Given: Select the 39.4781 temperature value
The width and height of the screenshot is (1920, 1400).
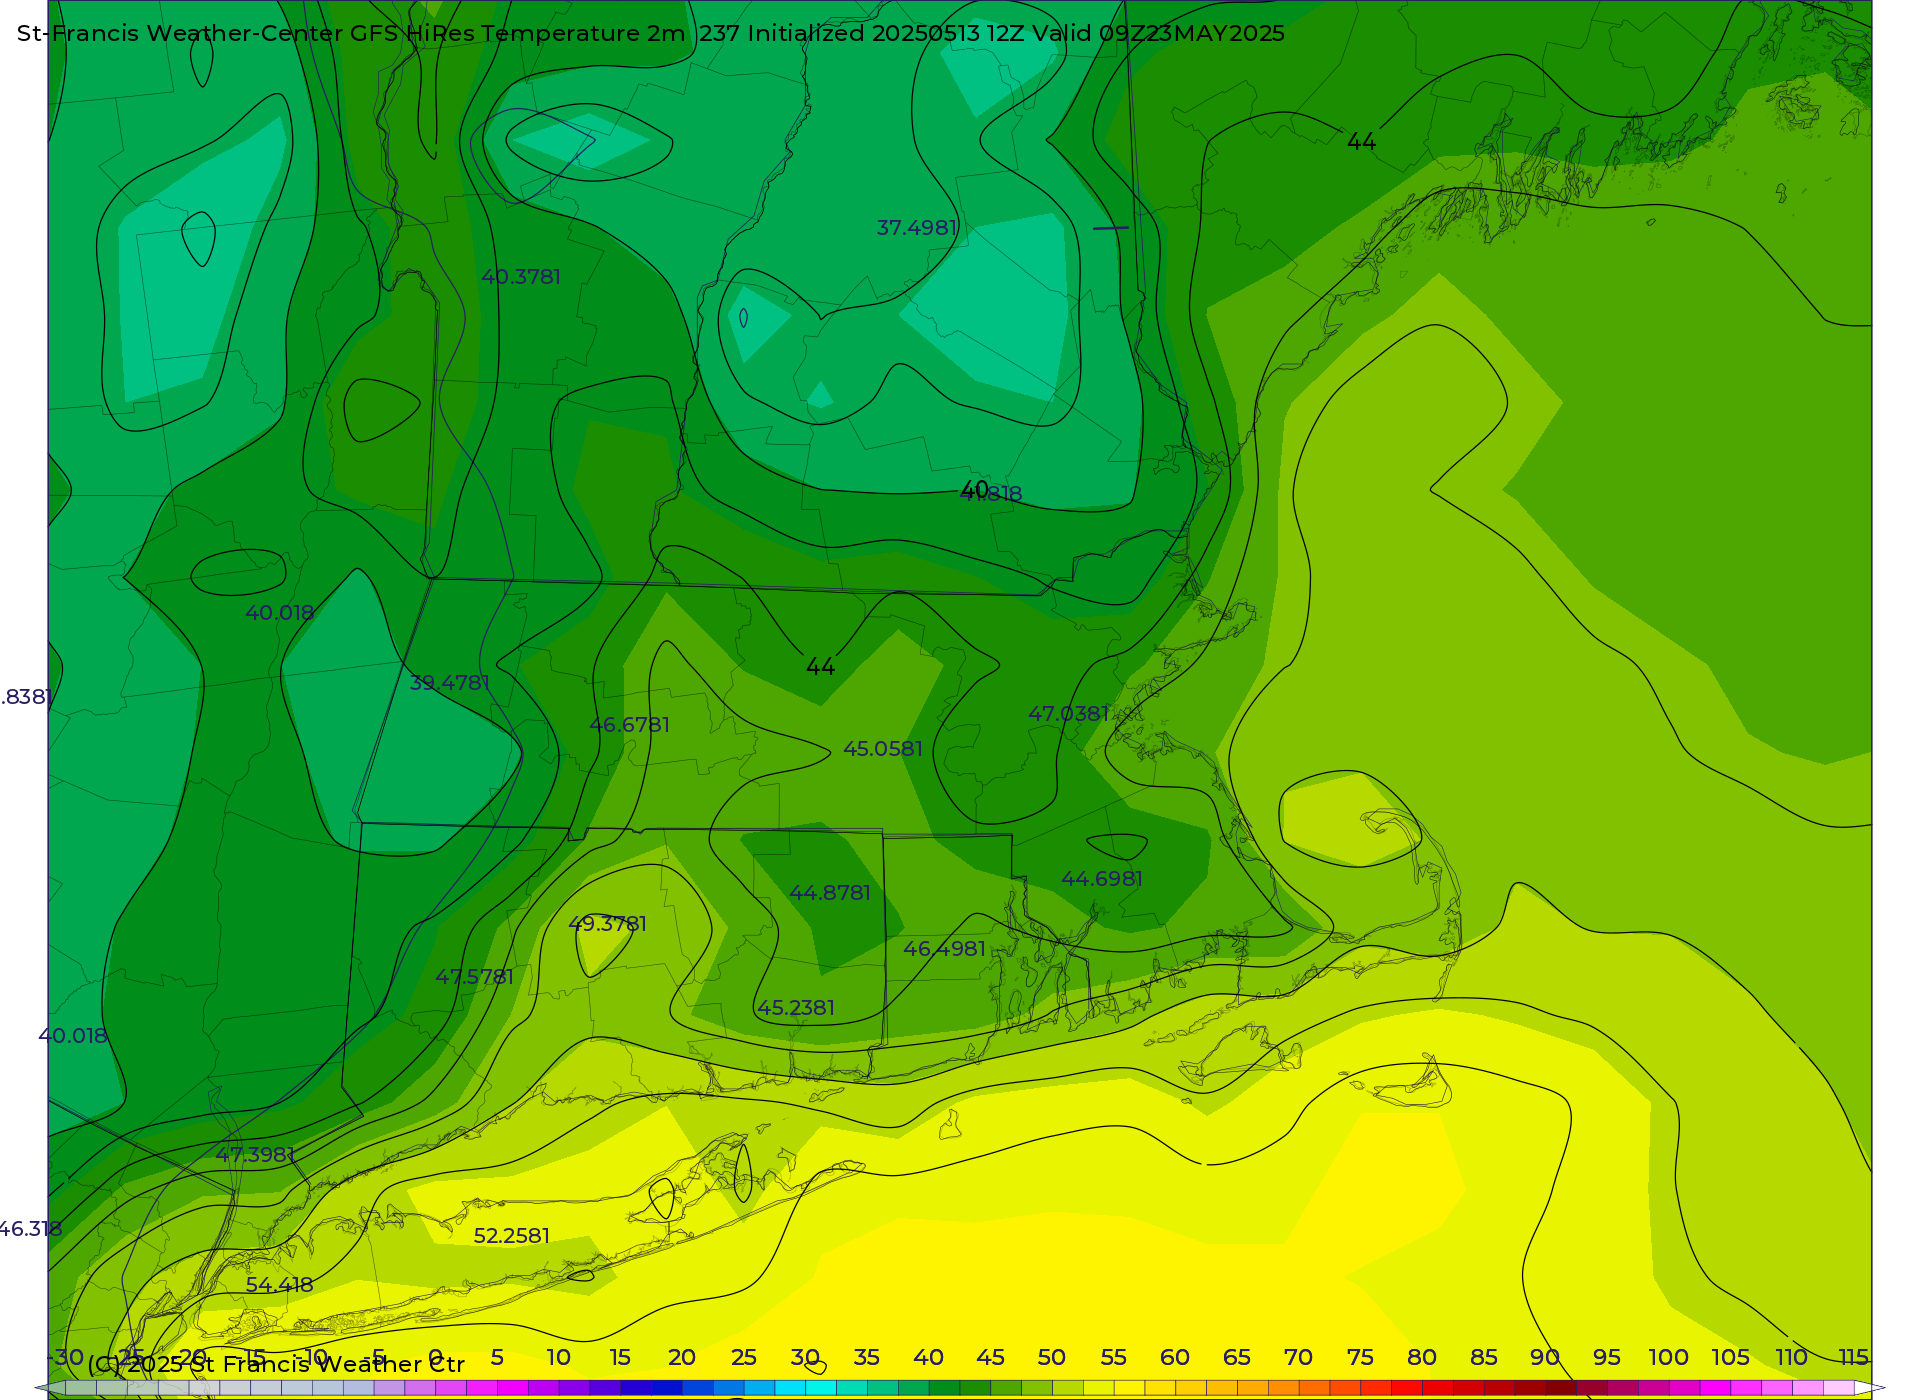Looking at the screenshot, I should (x=450, y=683).
